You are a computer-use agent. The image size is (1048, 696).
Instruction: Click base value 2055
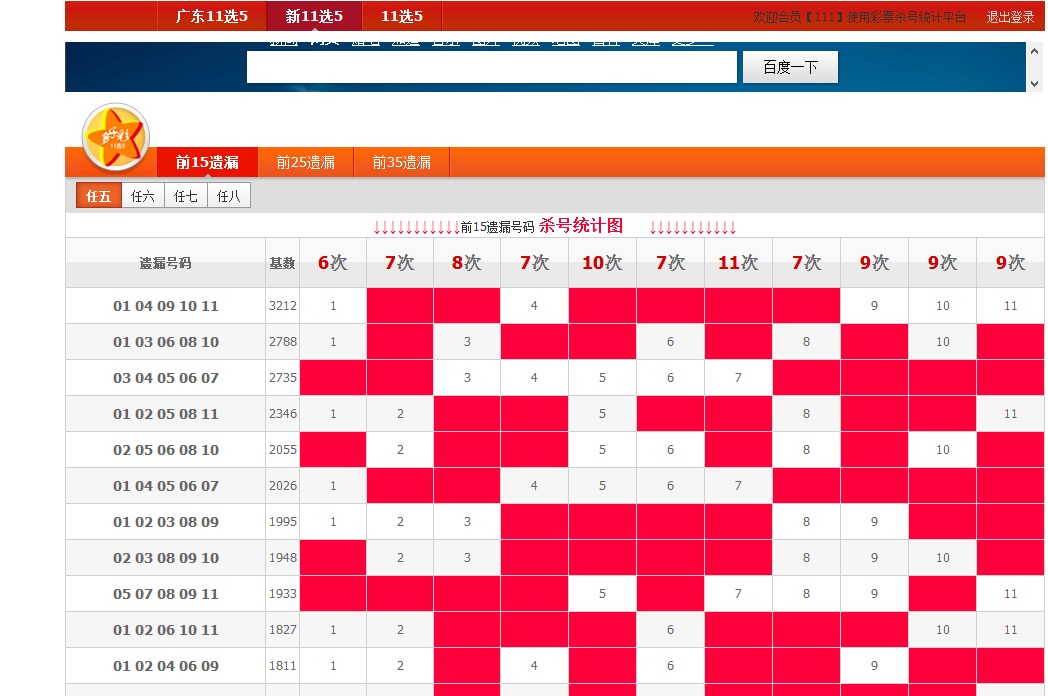click(283, 450)
